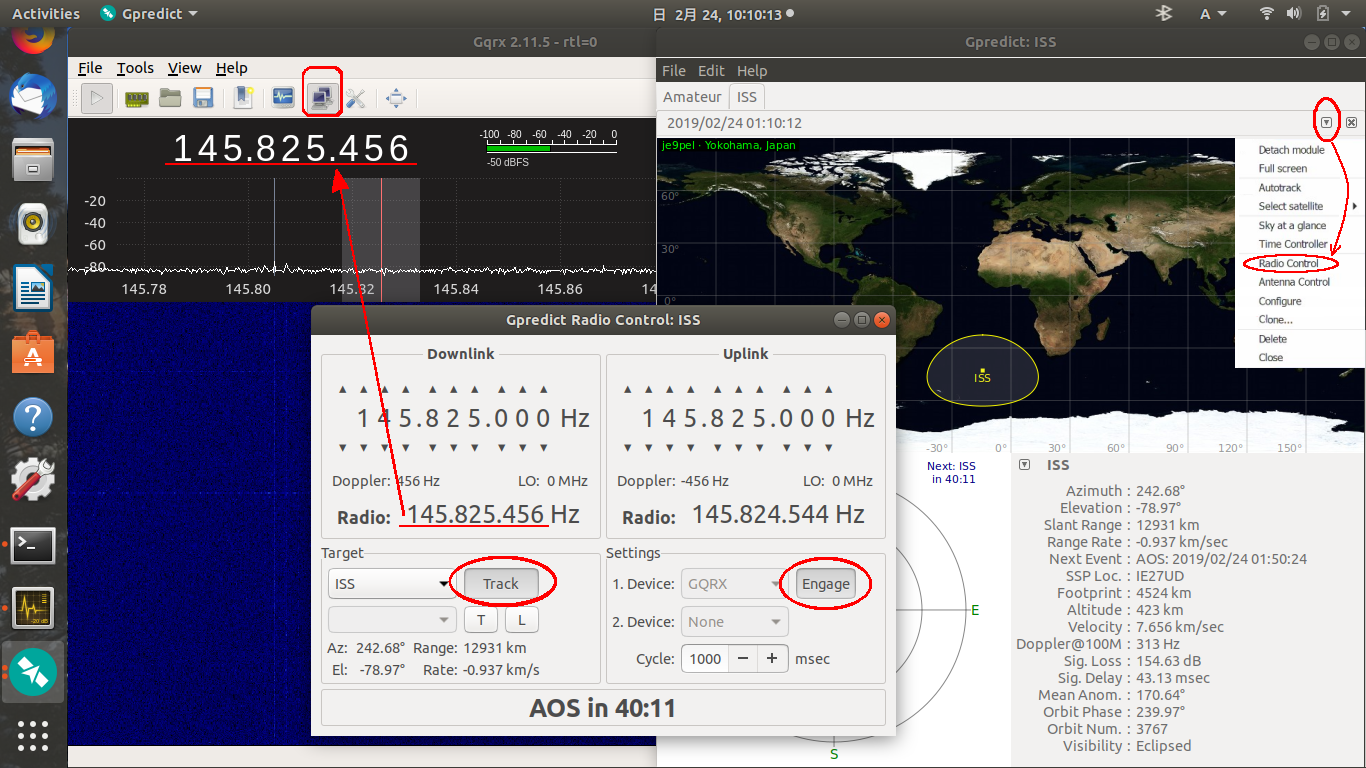Launch LibreOffice Writer from dock
The height and width of the screenshot is (768, 1366).
(33, 288)
